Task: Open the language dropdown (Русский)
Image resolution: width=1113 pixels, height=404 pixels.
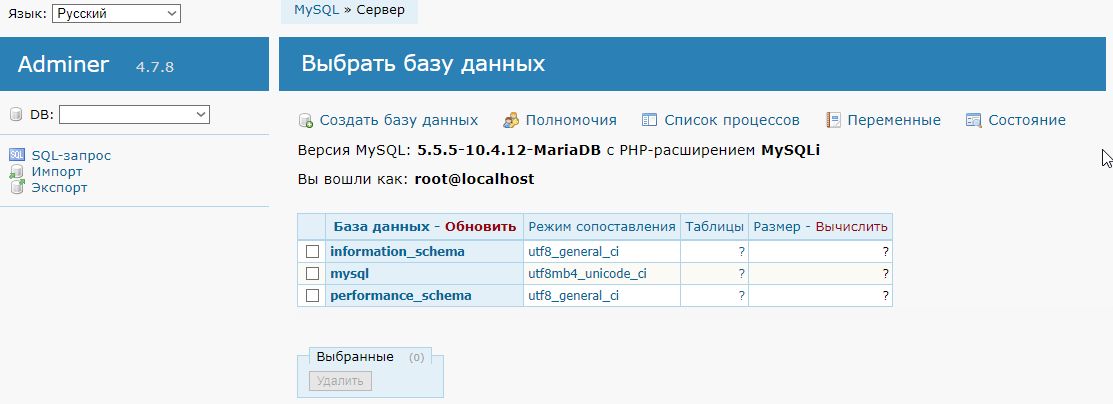Action: [116, 13]
